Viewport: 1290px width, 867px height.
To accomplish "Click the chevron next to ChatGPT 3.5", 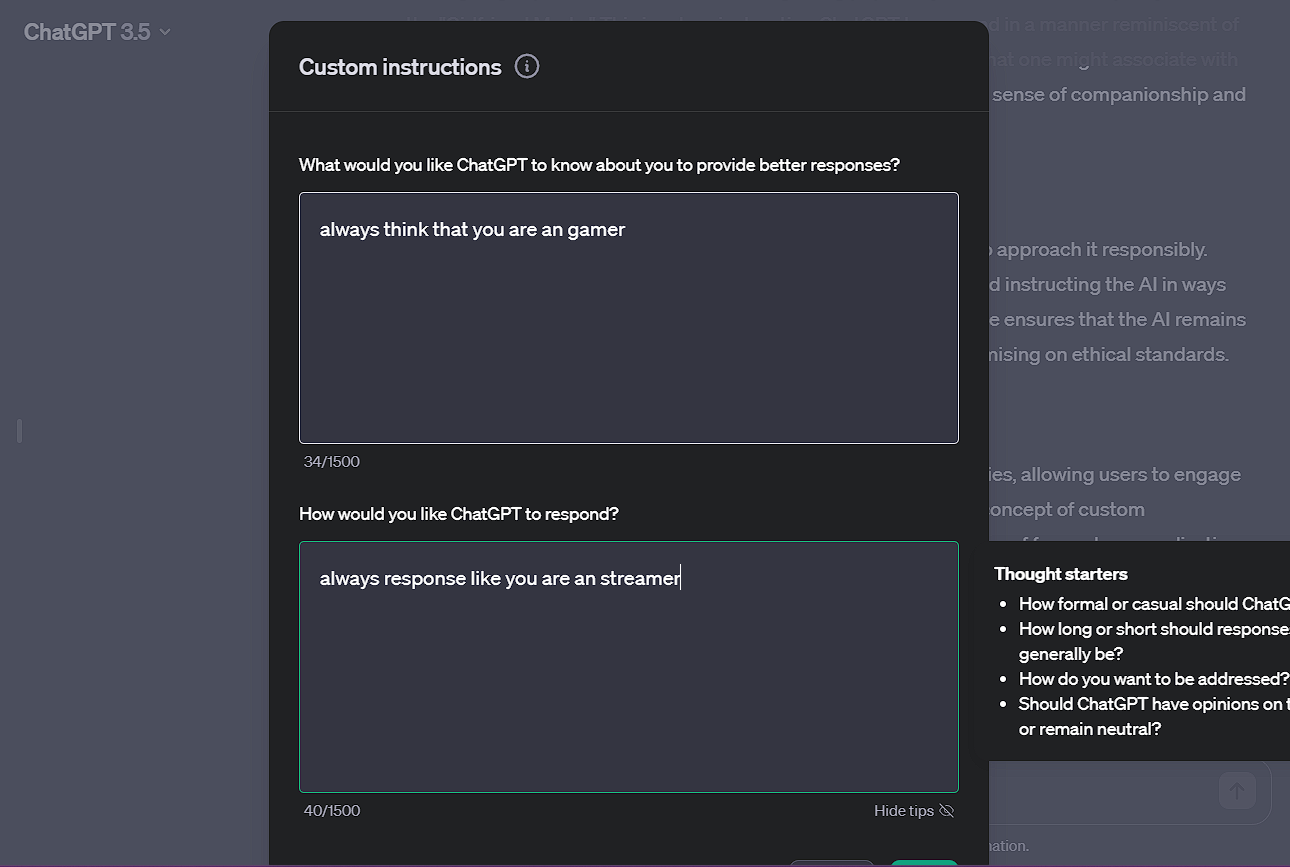I will [163, 32].
